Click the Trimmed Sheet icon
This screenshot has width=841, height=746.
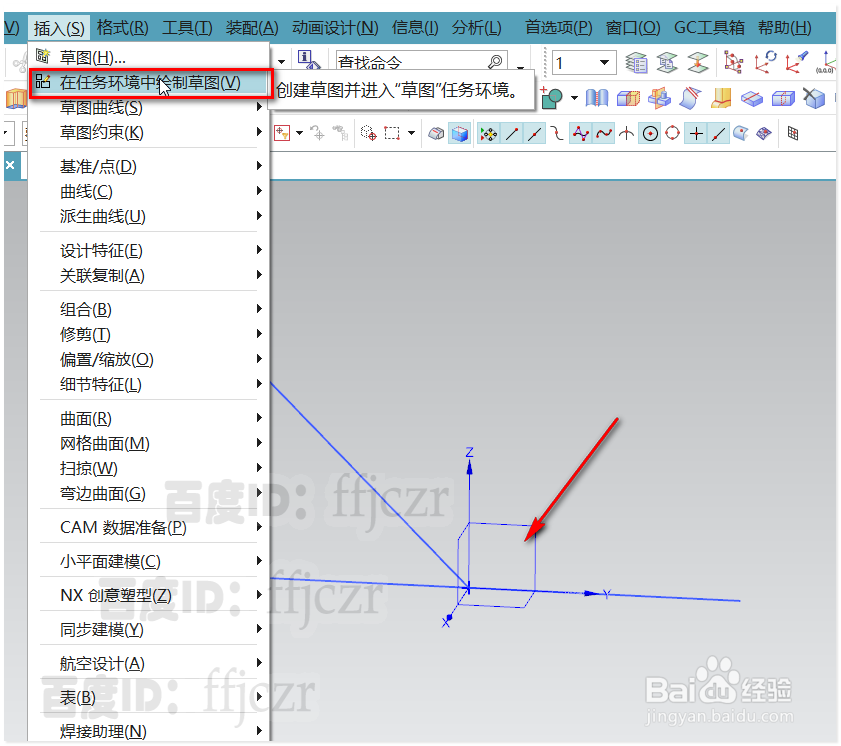pyautogui.click(x=690, y=98)
